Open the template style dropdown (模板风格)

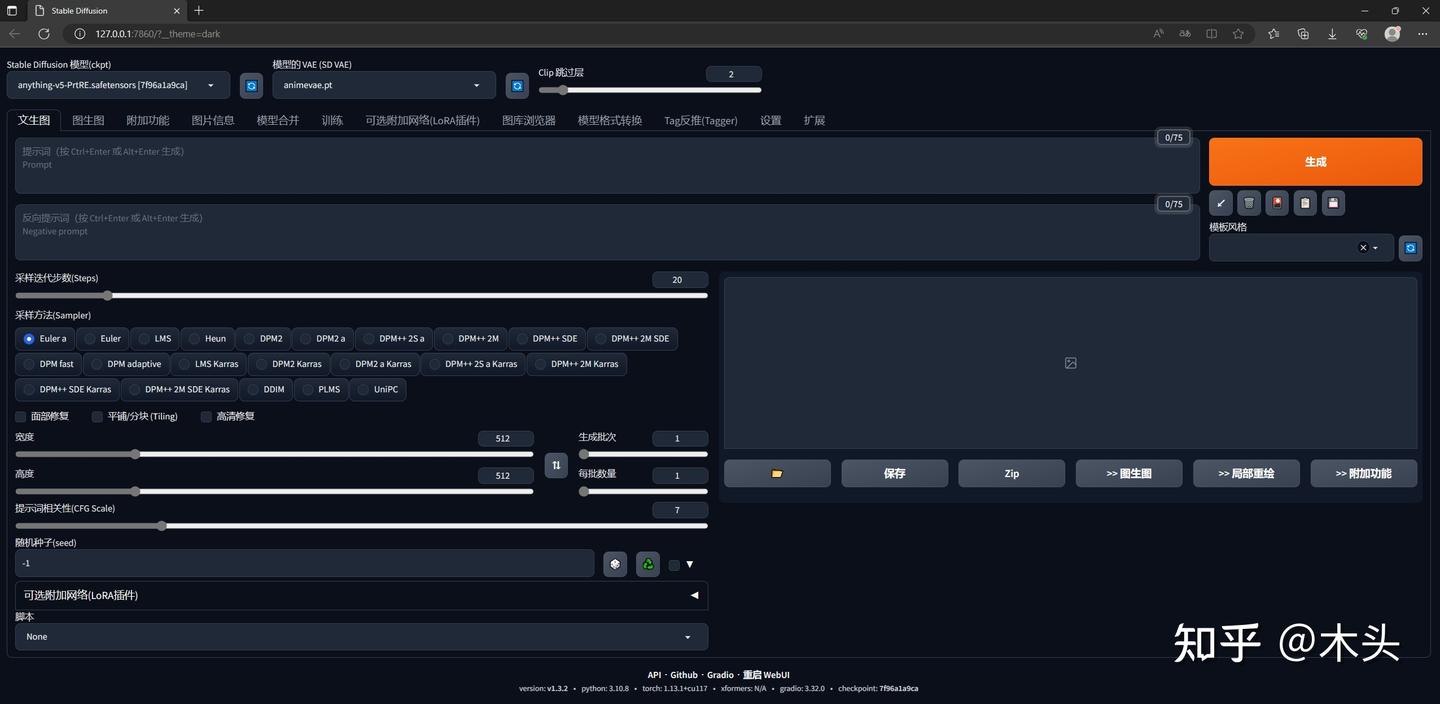tap(1301, 248)
